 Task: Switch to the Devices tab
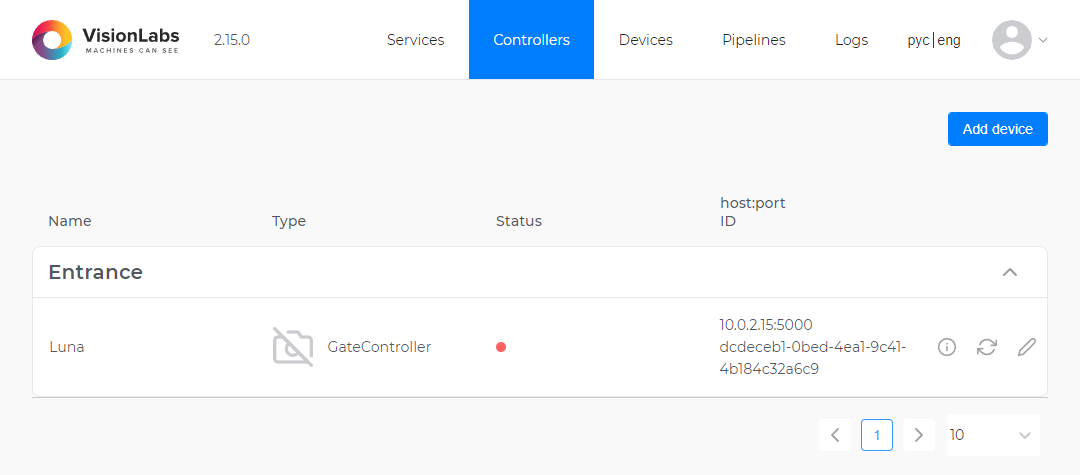click(645, 40)
